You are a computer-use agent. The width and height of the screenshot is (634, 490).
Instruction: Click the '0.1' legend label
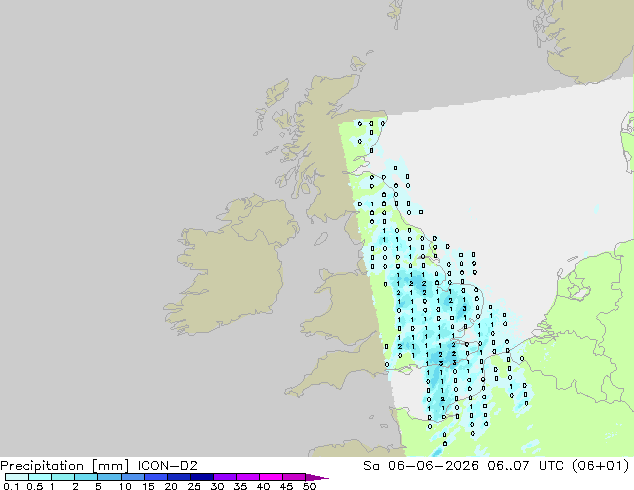(11, 486)
